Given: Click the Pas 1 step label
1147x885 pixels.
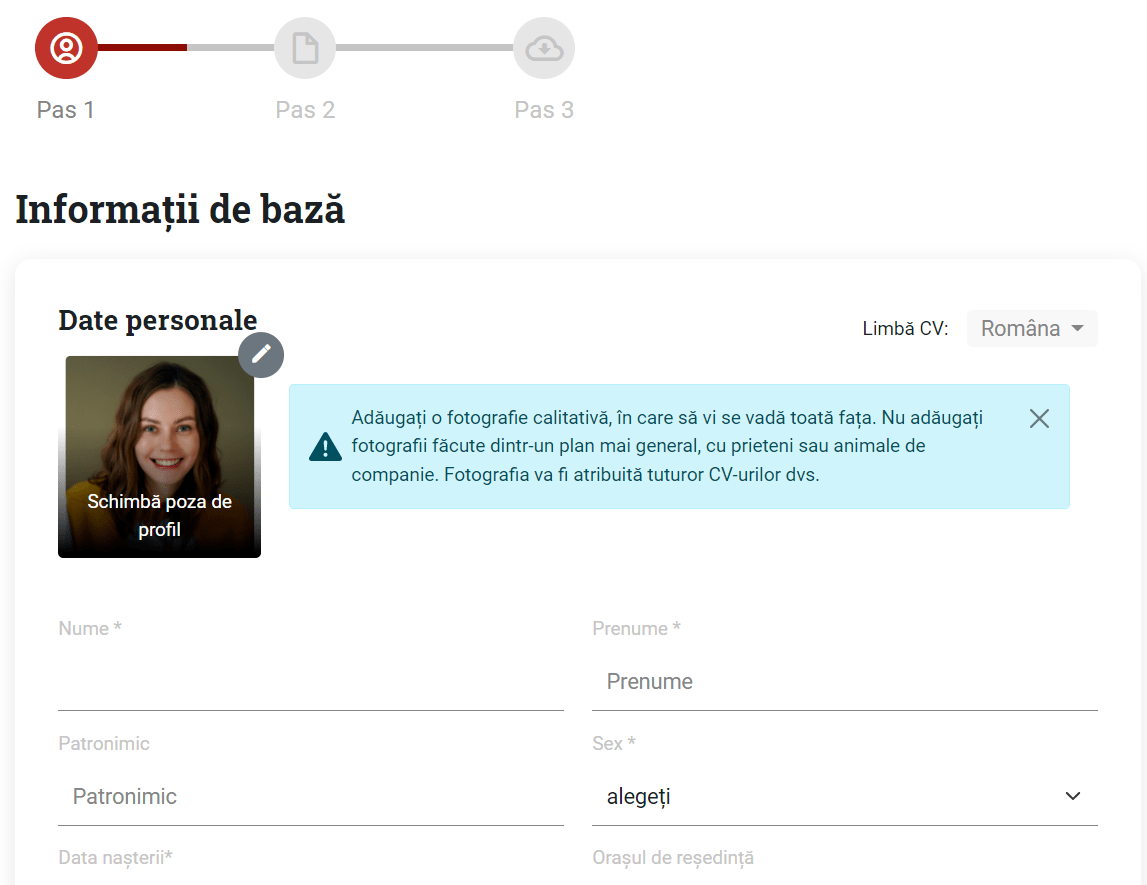Looking at the screenshot, I should point(66,110).
